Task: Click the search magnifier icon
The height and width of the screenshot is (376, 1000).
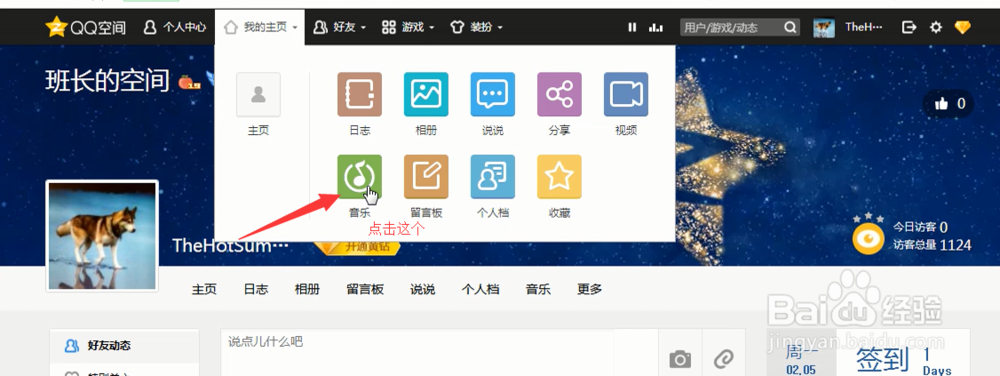Action: 790,27
